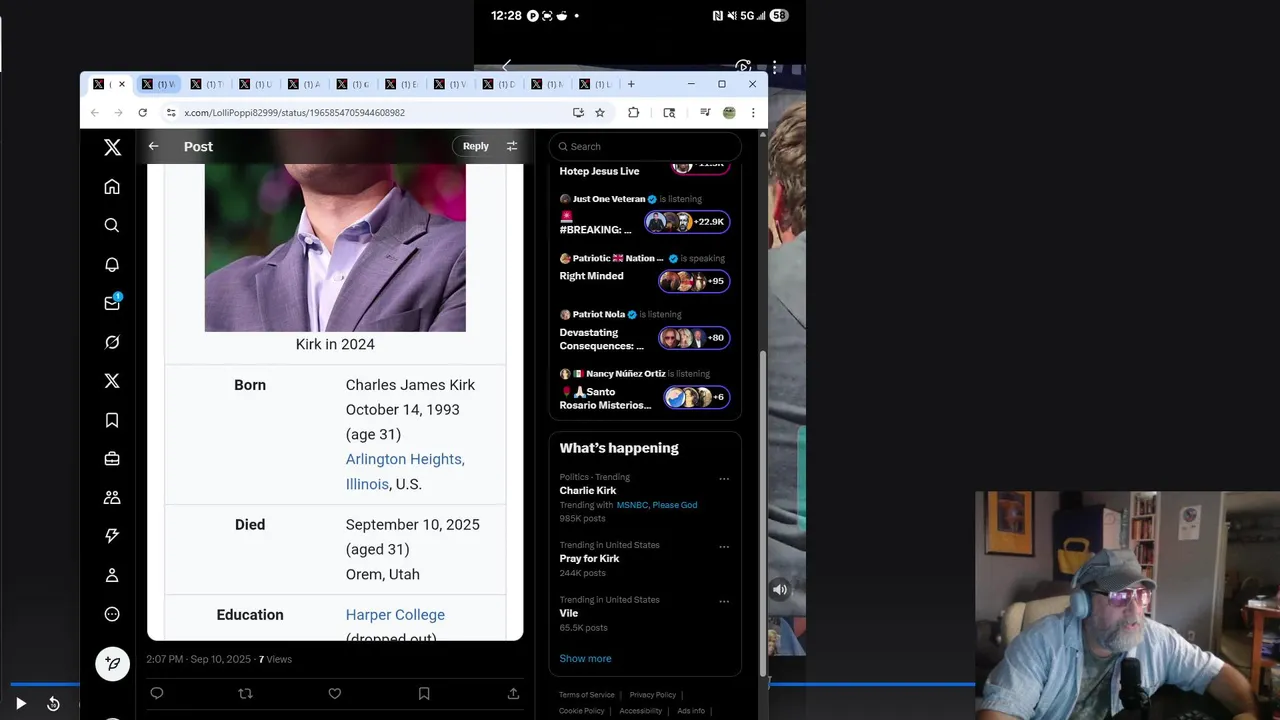
Task: Click MSNBC, Please God trending-with link
Action: pos(657,505)
